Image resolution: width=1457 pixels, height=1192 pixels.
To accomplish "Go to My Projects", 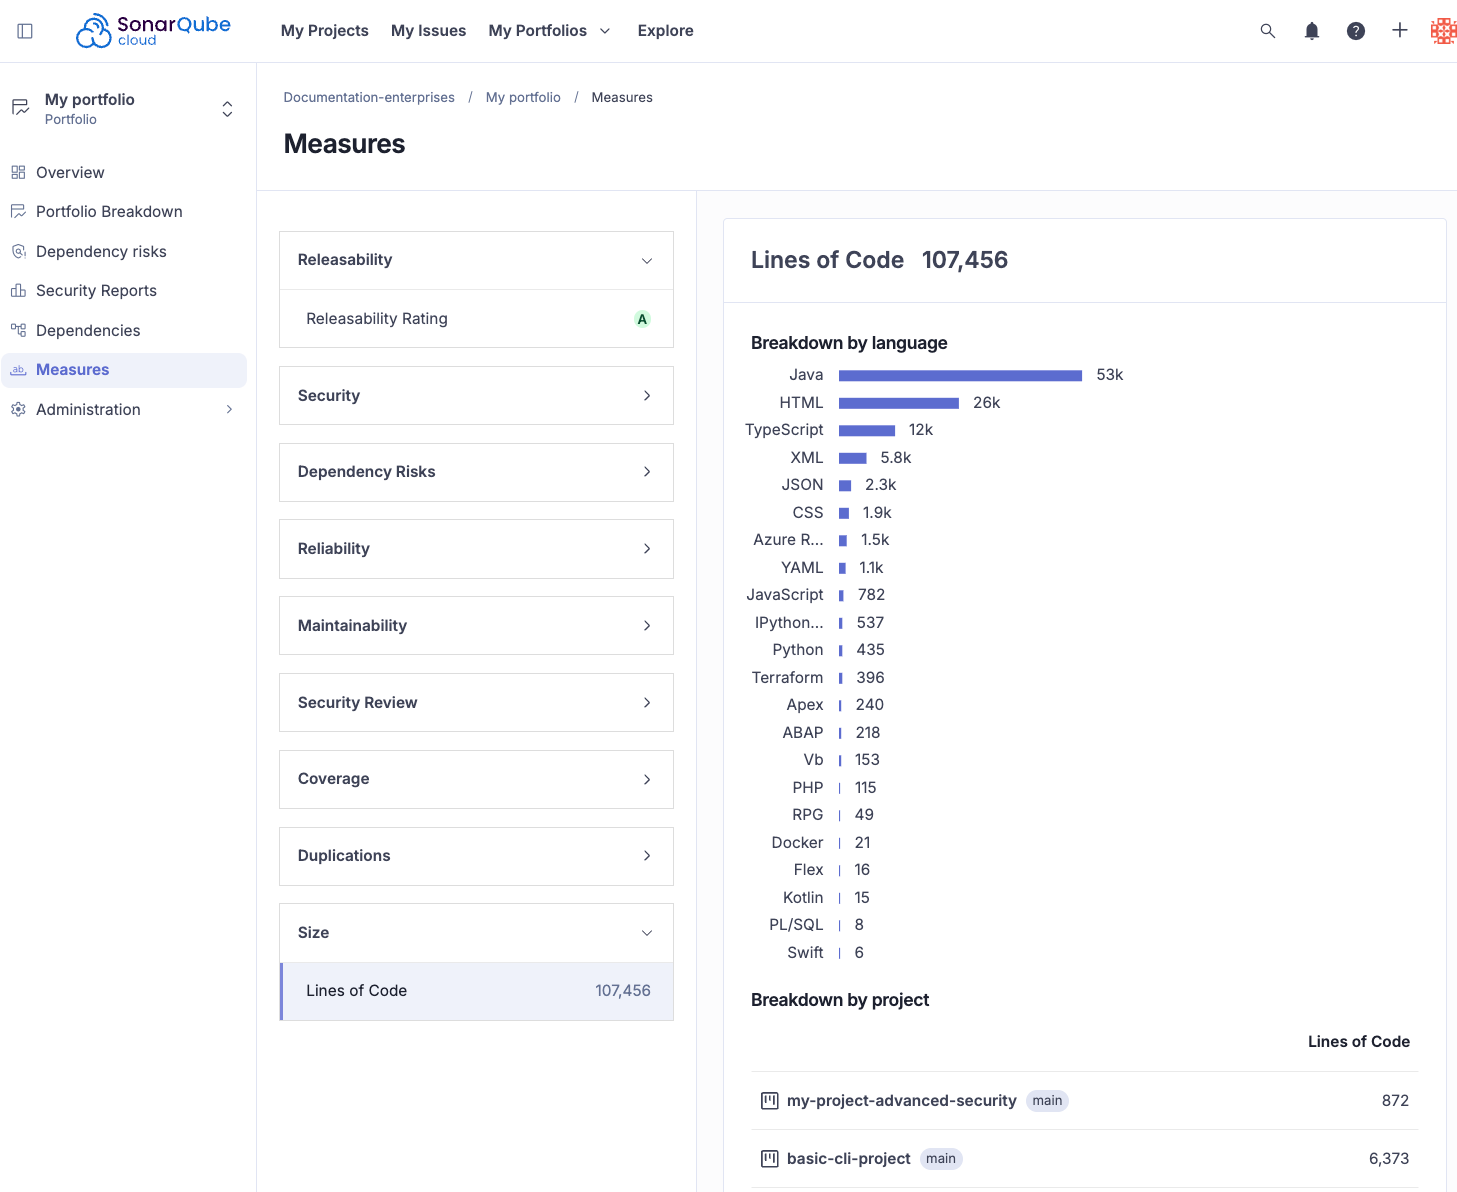I will point(325,31).
